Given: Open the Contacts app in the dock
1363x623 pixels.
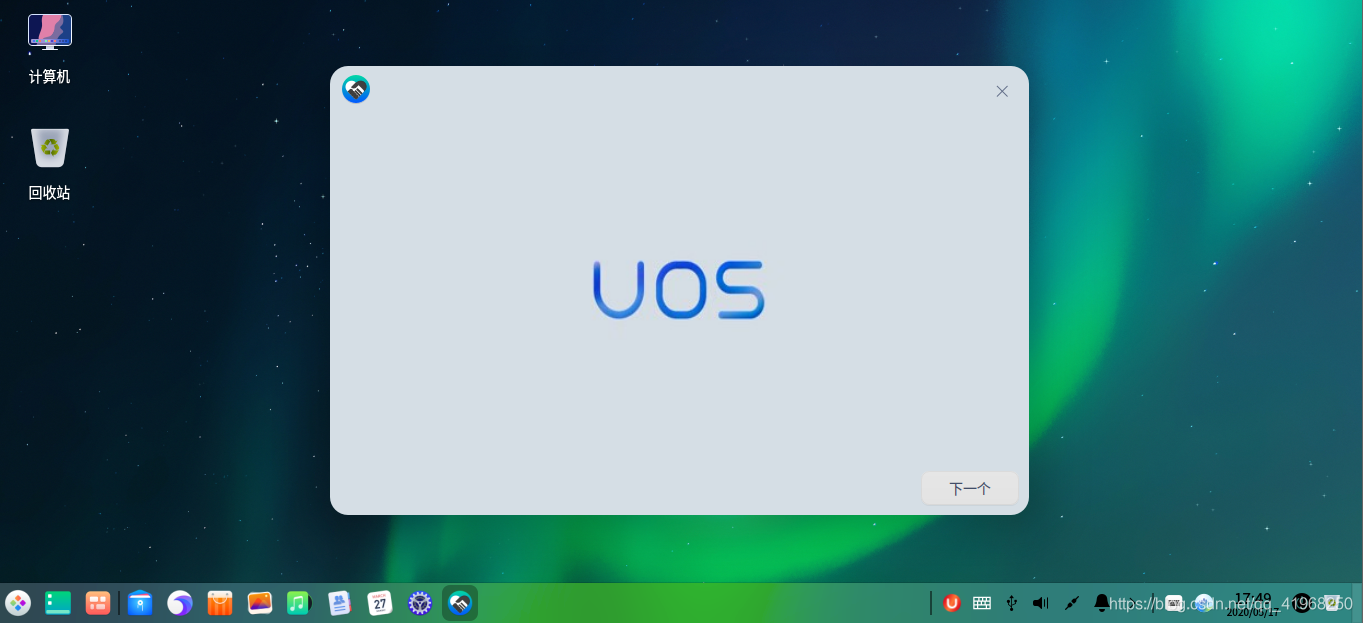Looking at the screenshot, I should coord(340,603).
